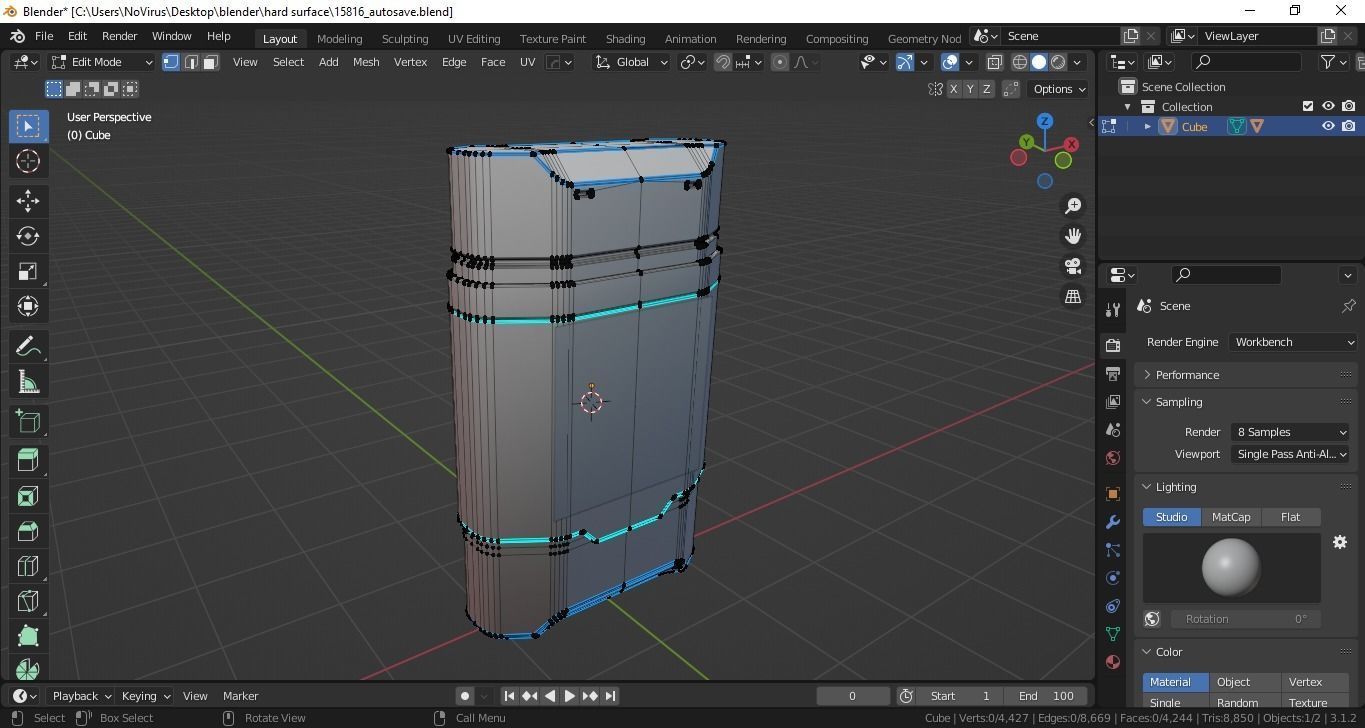The height and width of the screenshot is (728, 1365).
Task: Open the Modifiers wrench tab
Action: coord(1113,522)
